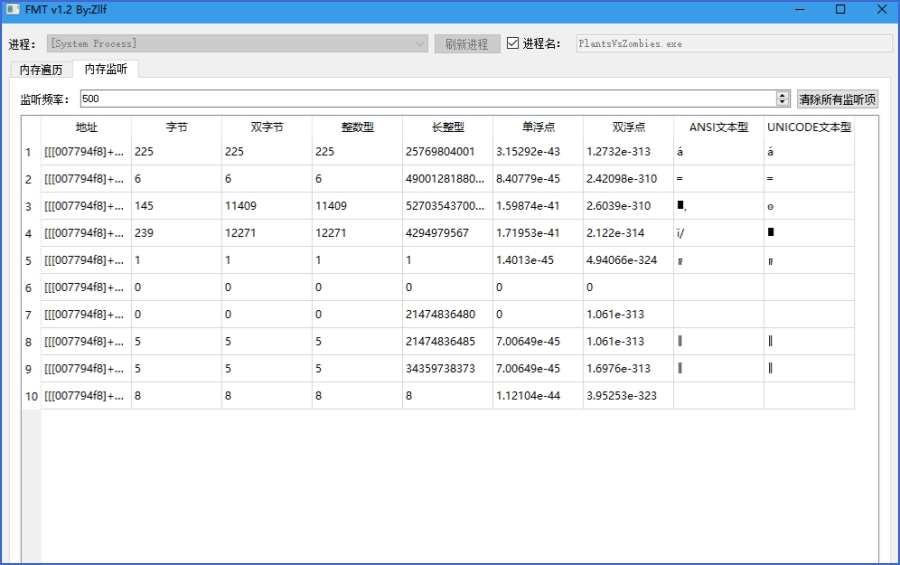Click double float value 3.95253e-323
The height and width of the screenshot is (565, 900).
point(629,396)
